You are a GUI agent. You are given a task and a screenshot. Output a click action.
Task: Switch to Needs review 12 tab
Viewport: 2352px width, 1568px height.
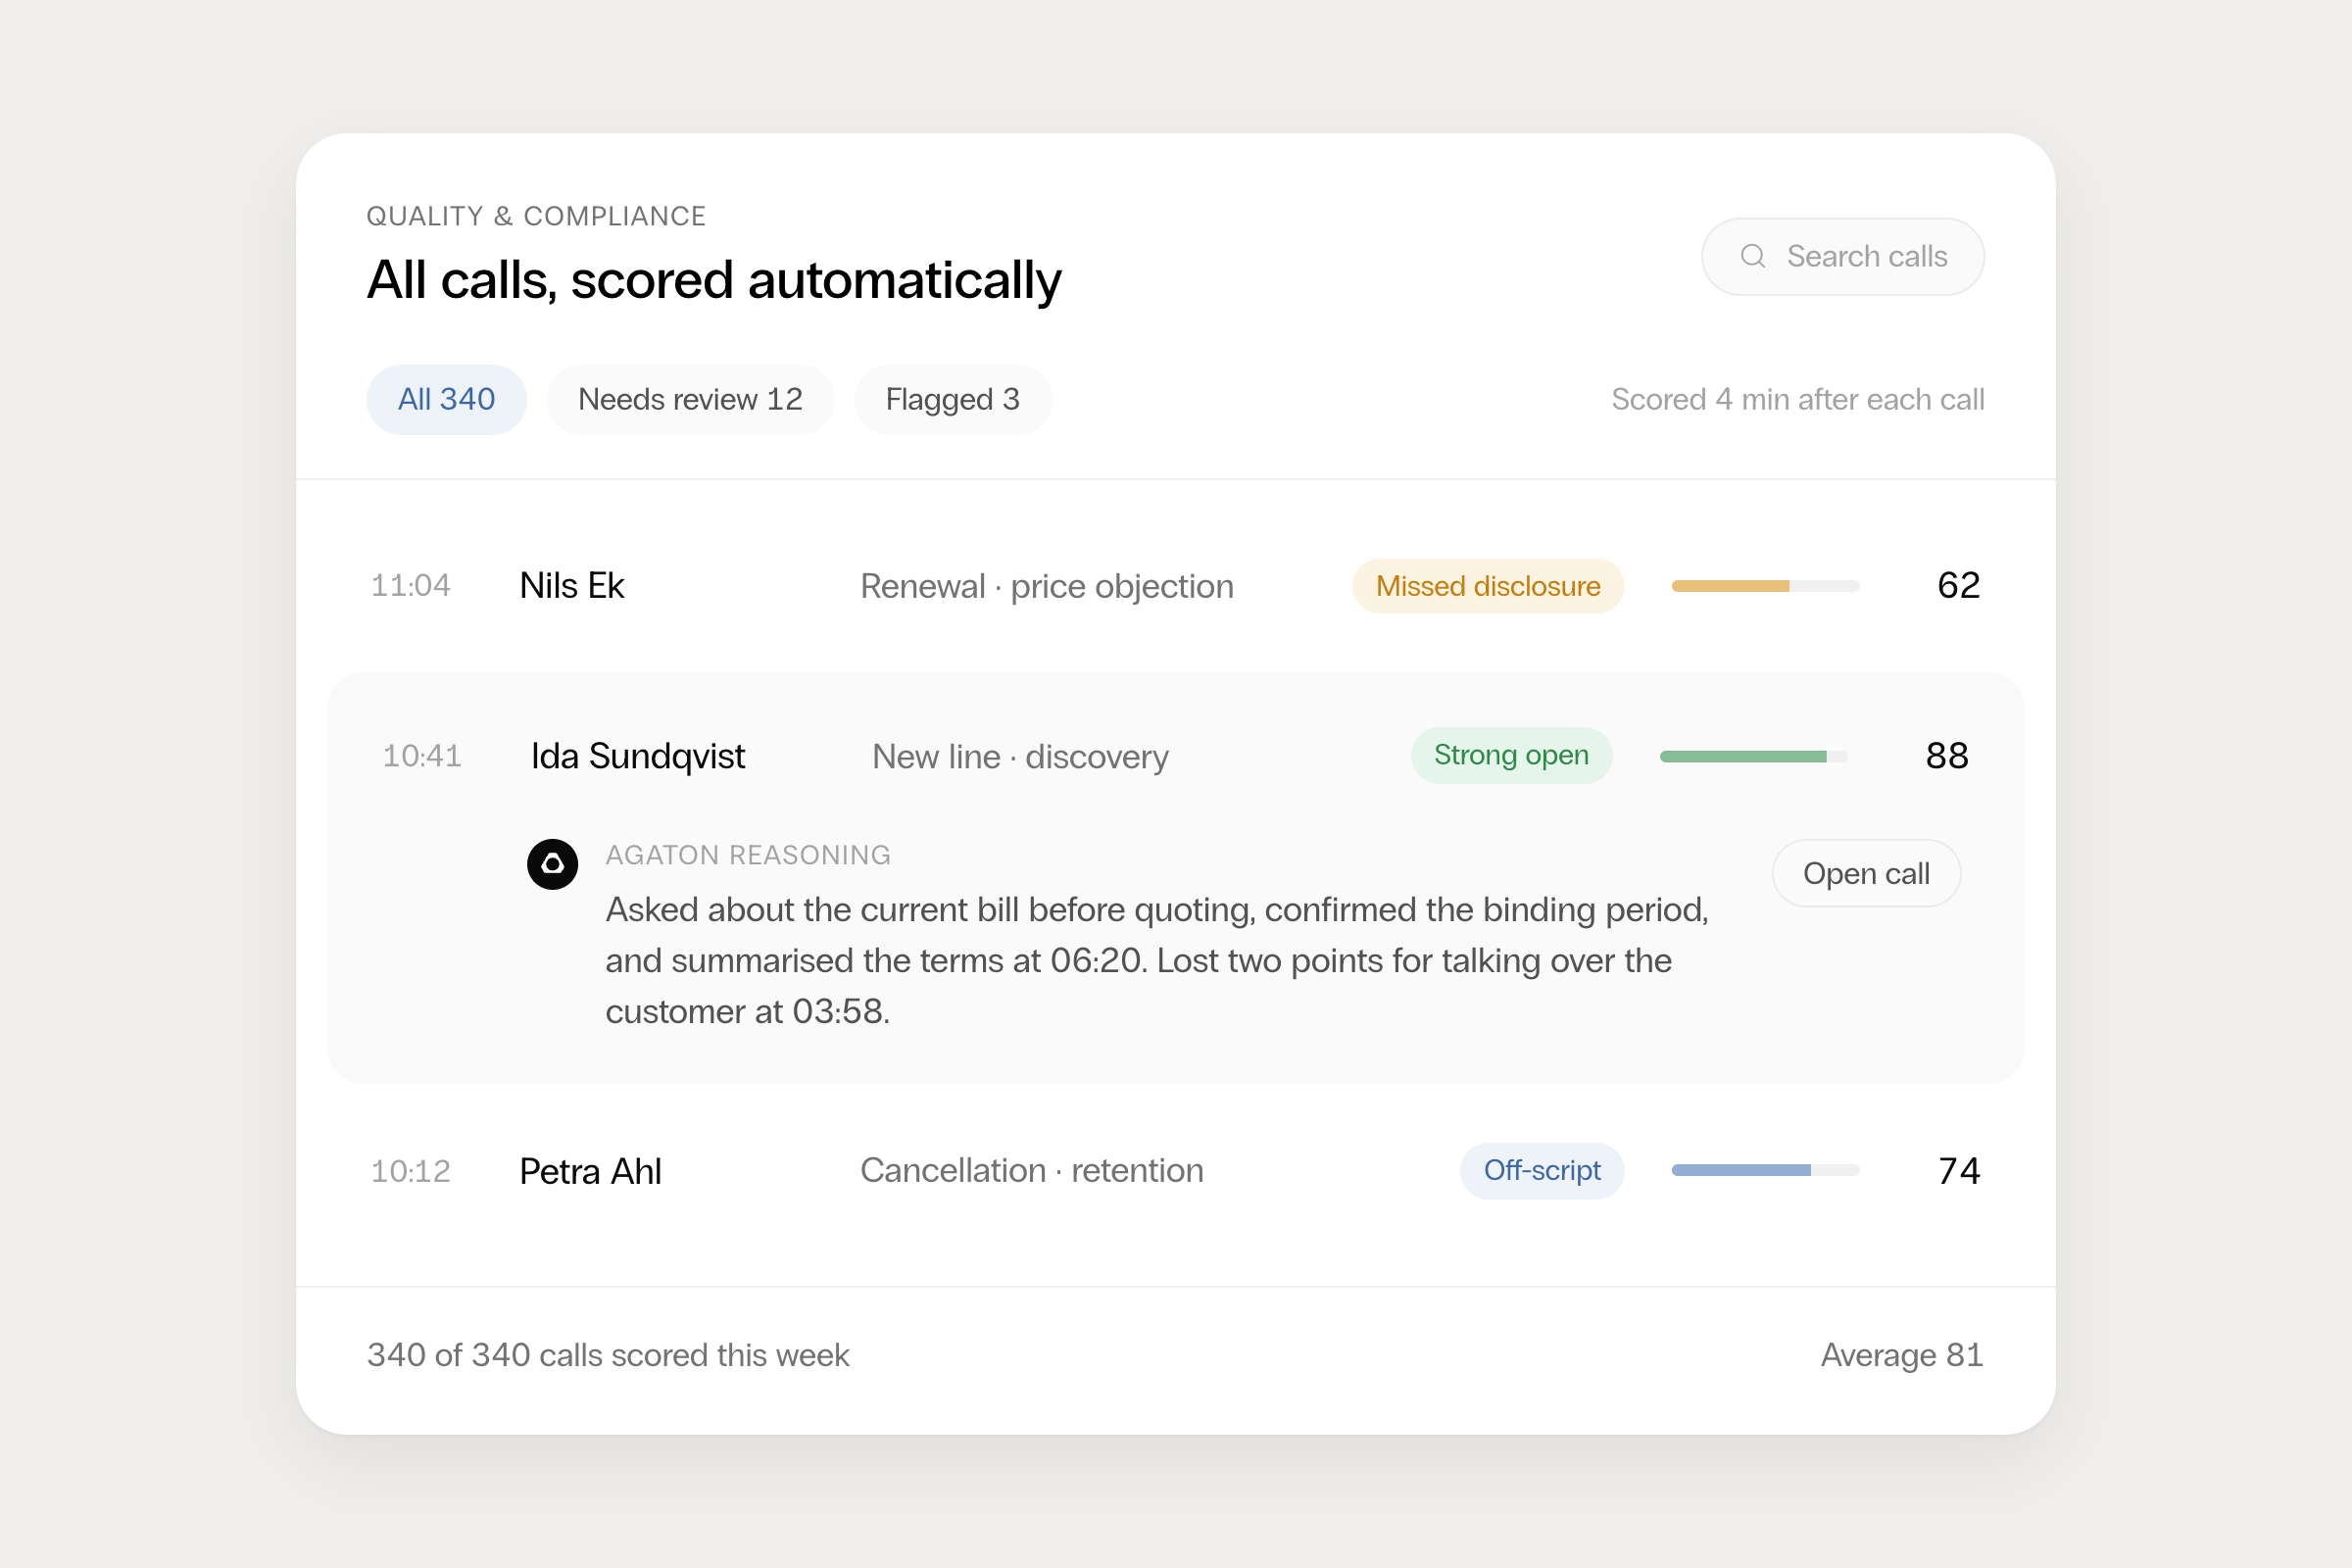690,399
